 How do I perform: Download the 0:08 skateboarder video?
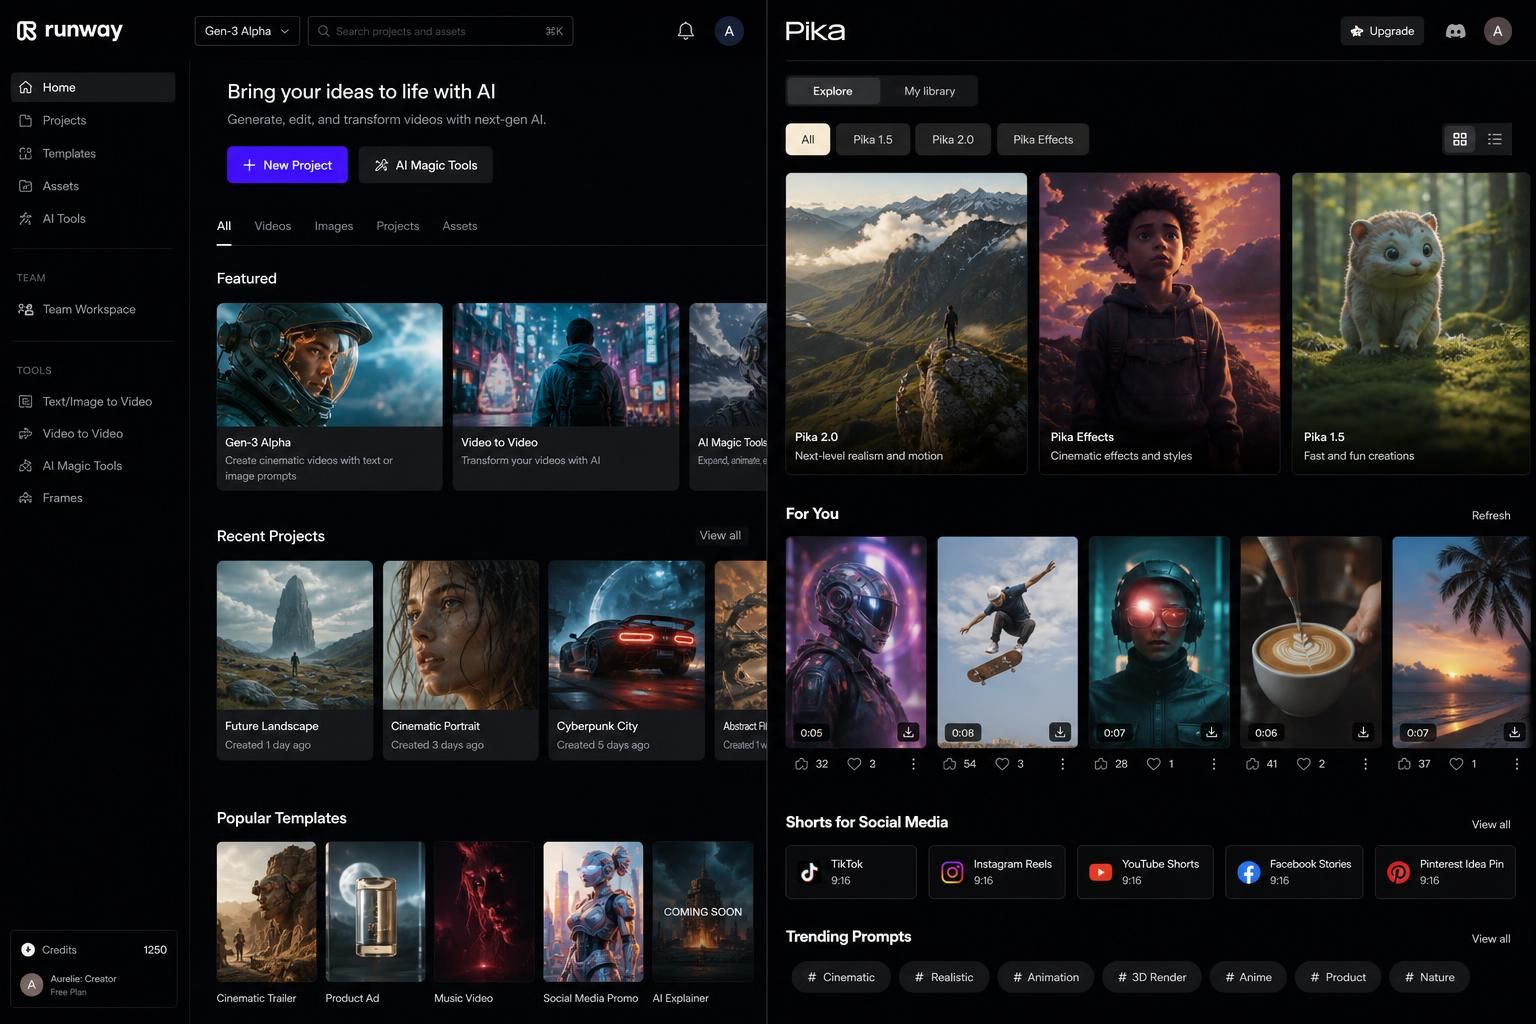[1060, 732]
